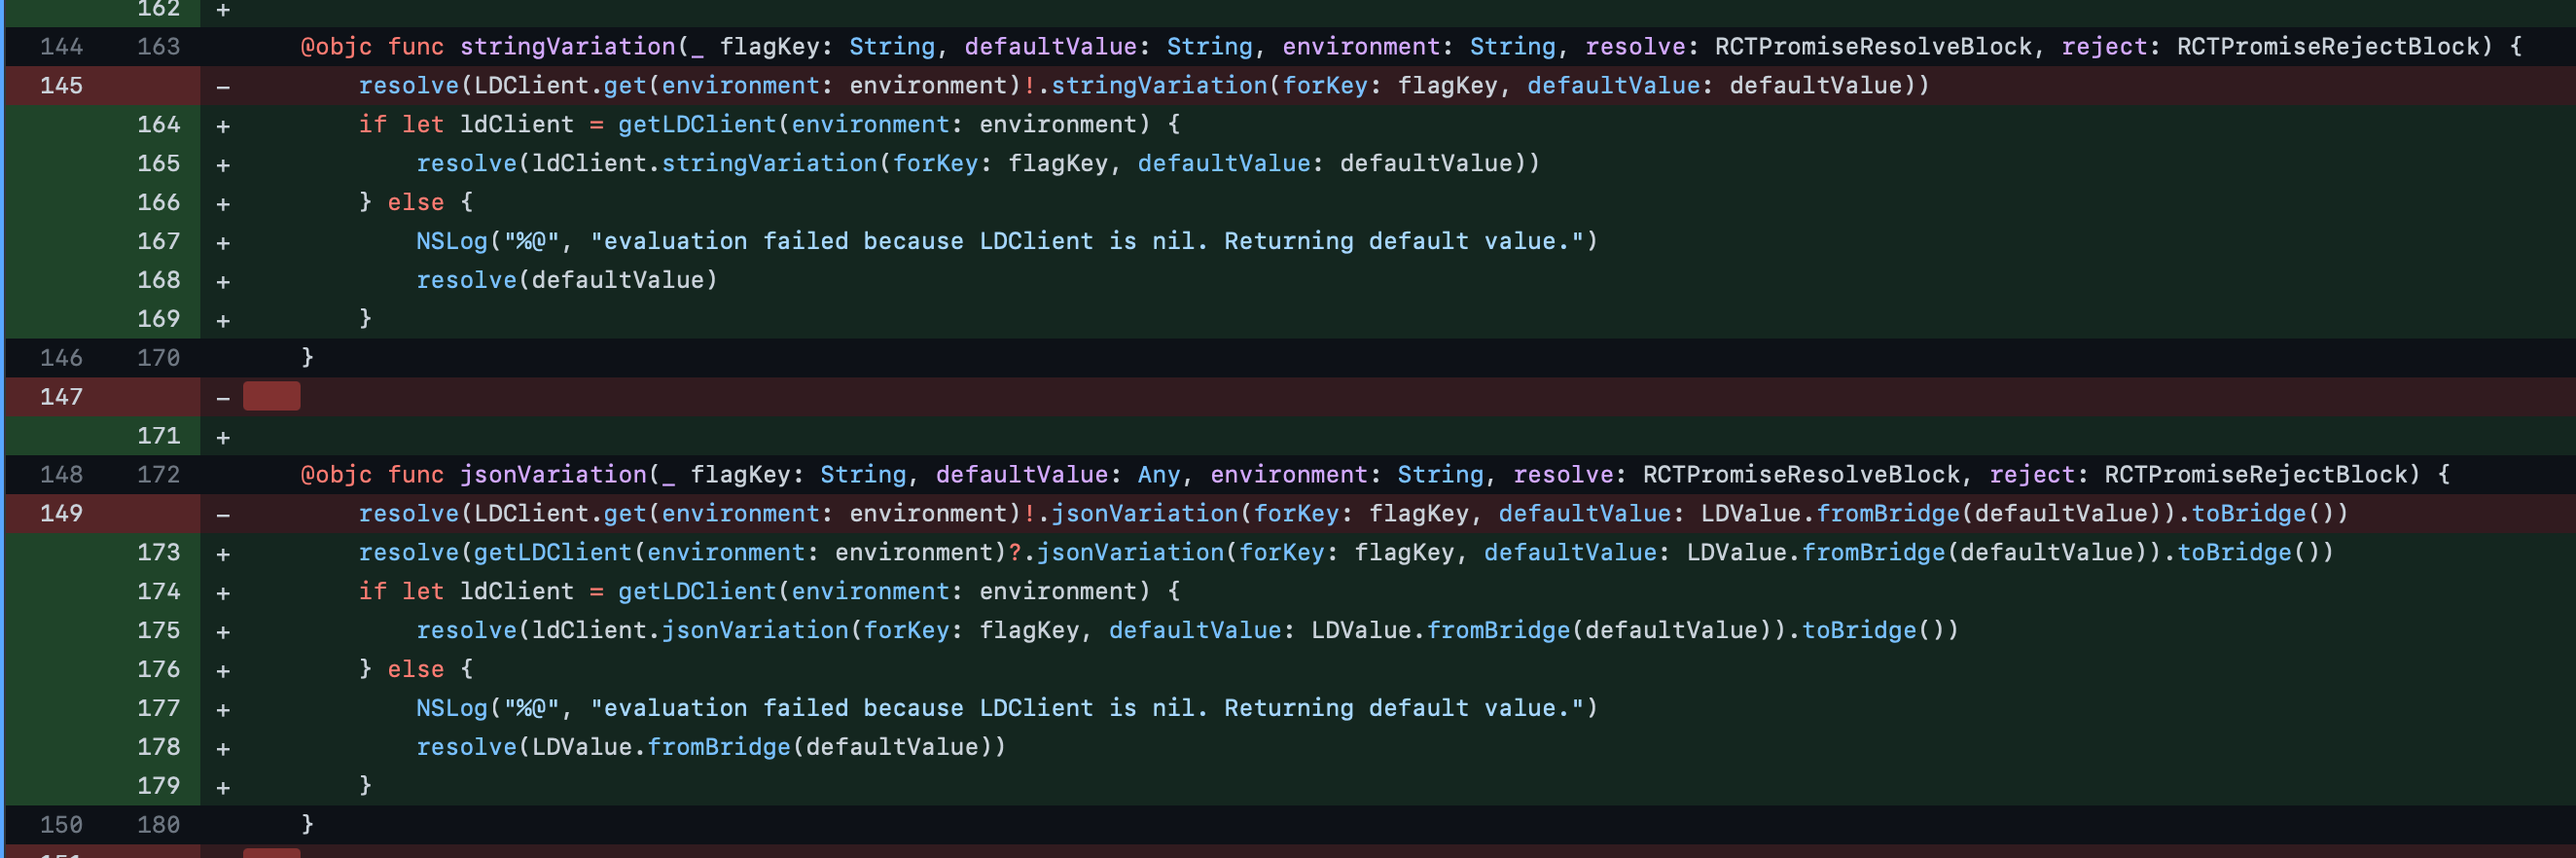Click the else keyword on line 166
Image resolution: width=2576 pixels, height=858 pixels.
click(x=415, y=203)
